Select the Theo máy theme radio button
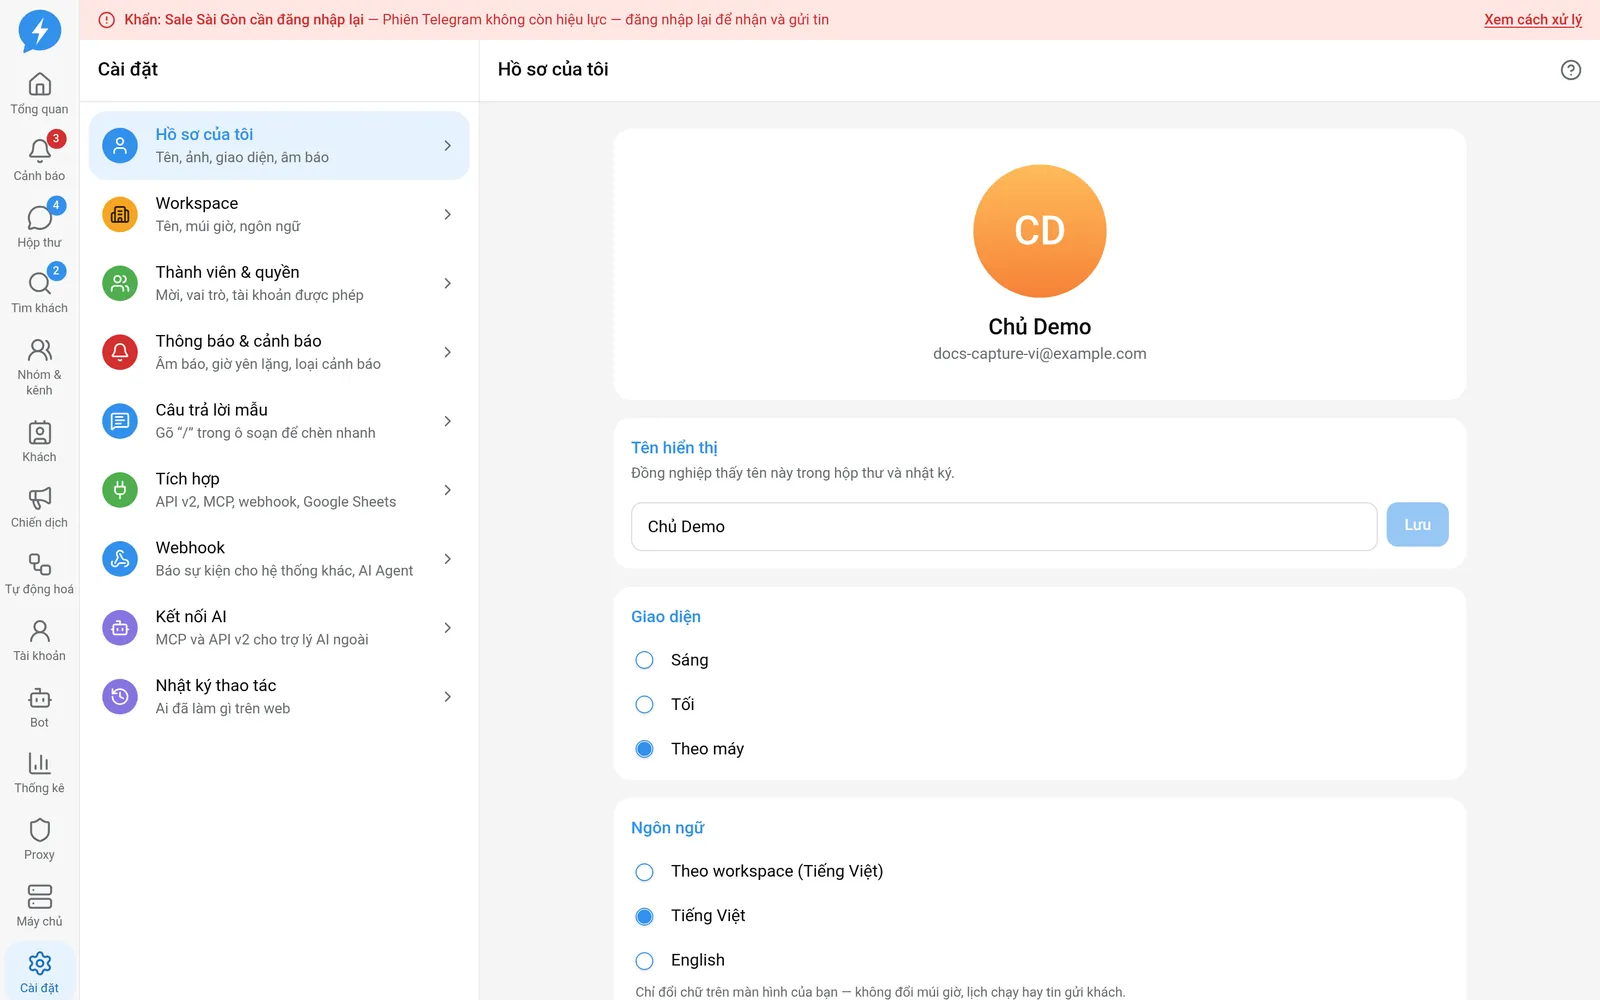Screen dimensions: 1600x1000 pyautogui.click(x=645, y=749)
